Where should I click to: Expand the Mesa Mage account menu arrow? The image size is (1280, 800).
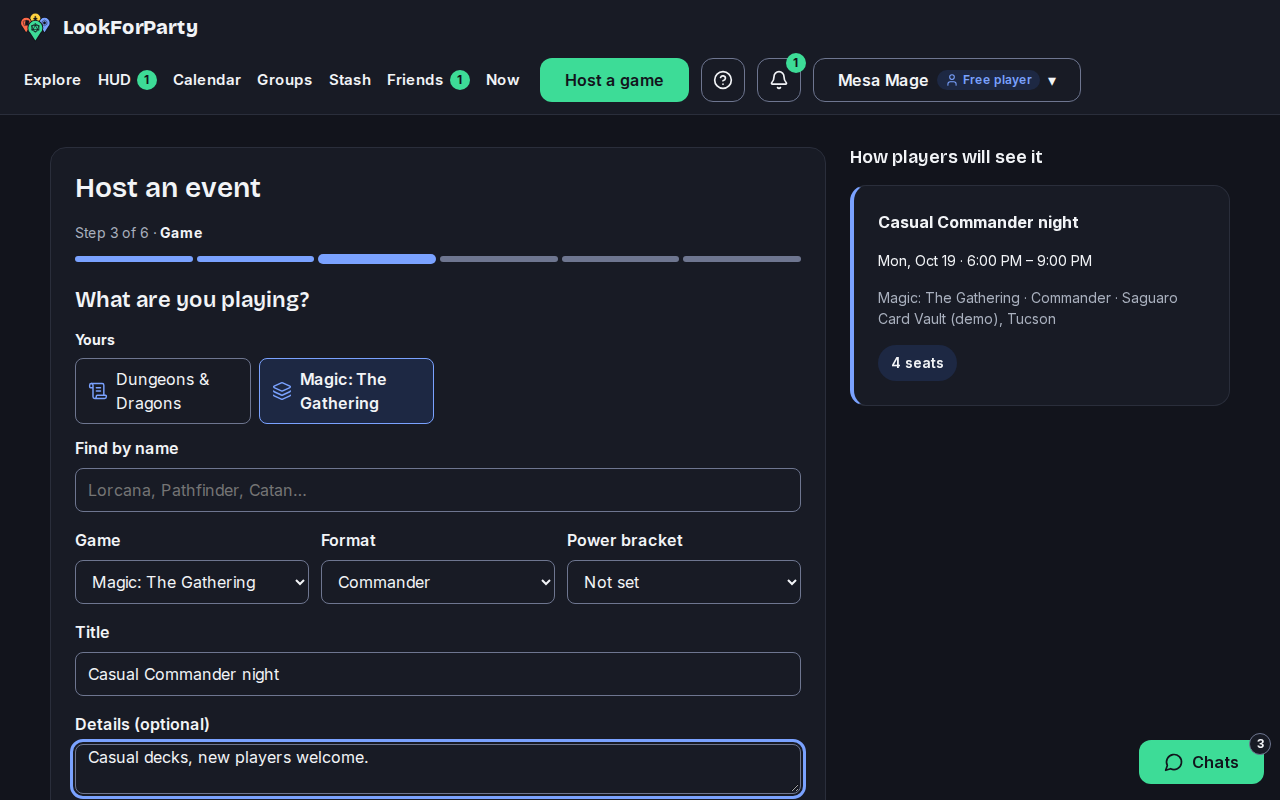click(1052, 80)
